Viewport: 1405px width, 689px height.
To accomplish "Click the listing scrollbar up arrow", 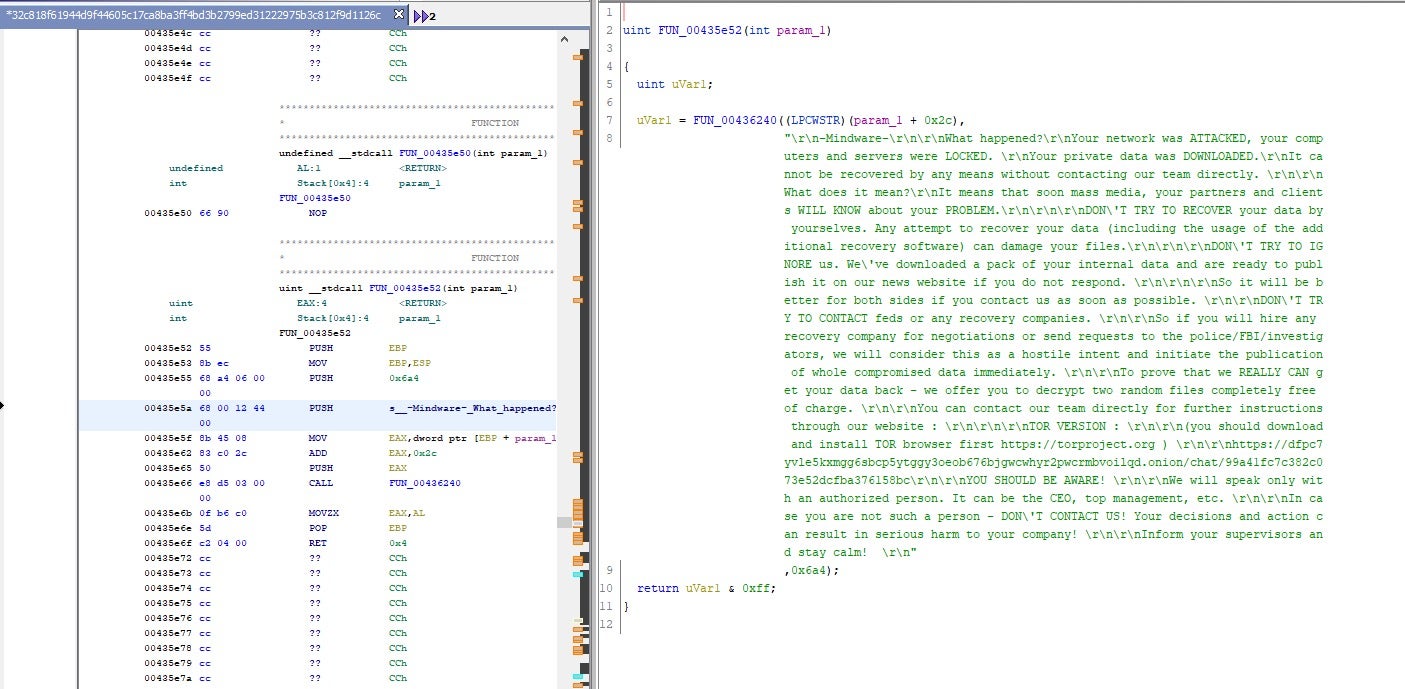I will pyautogui.click(x=566, y=39).
